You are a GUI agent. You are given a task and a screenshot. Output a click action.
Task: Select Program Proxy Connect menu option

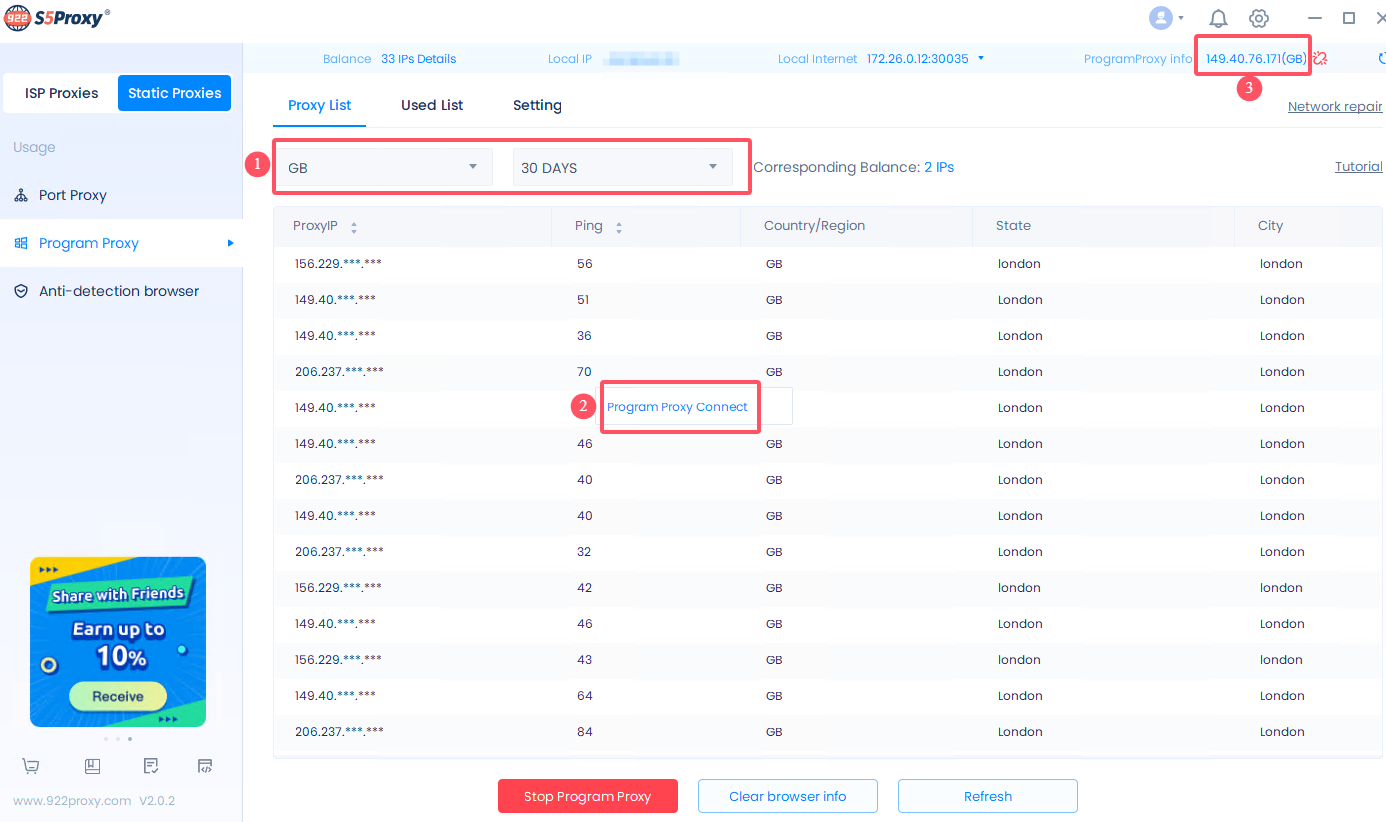[677, 407]
